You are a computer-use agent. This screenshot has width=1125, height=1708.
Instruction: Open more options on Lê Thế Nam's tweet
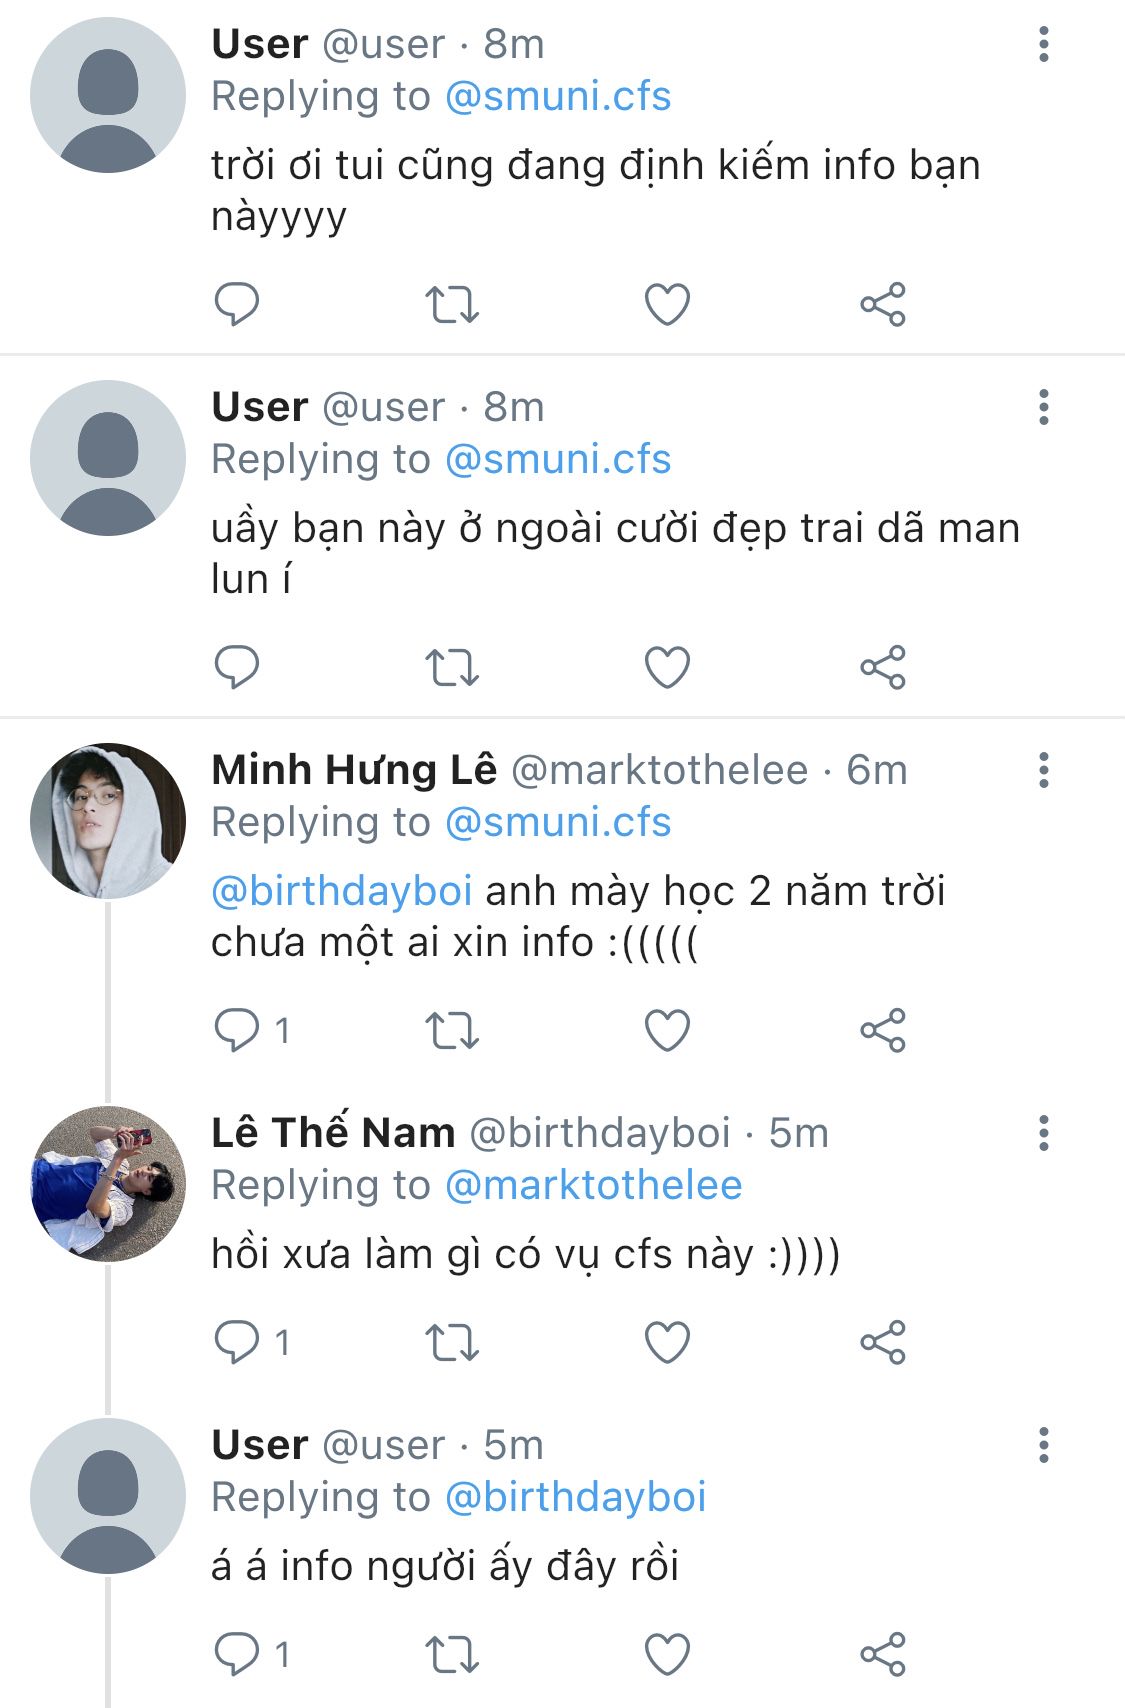1044,1133
